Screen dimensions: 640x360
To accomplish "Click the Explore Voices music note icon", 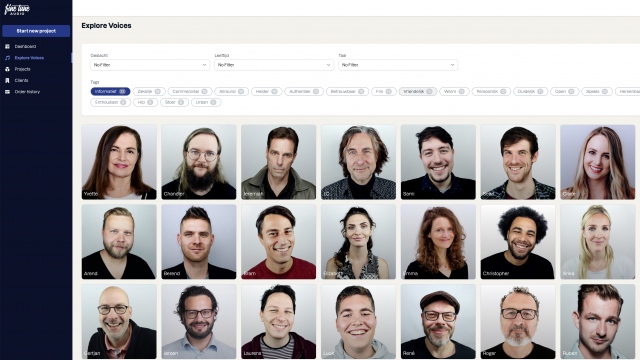I will point(7,58).
